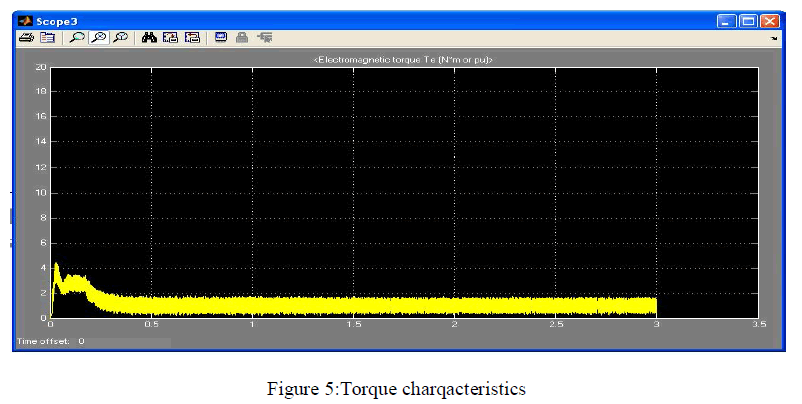Select the Zoom Y-axis tool
Viewport: 802px width, 404px height.
(120, 38)
